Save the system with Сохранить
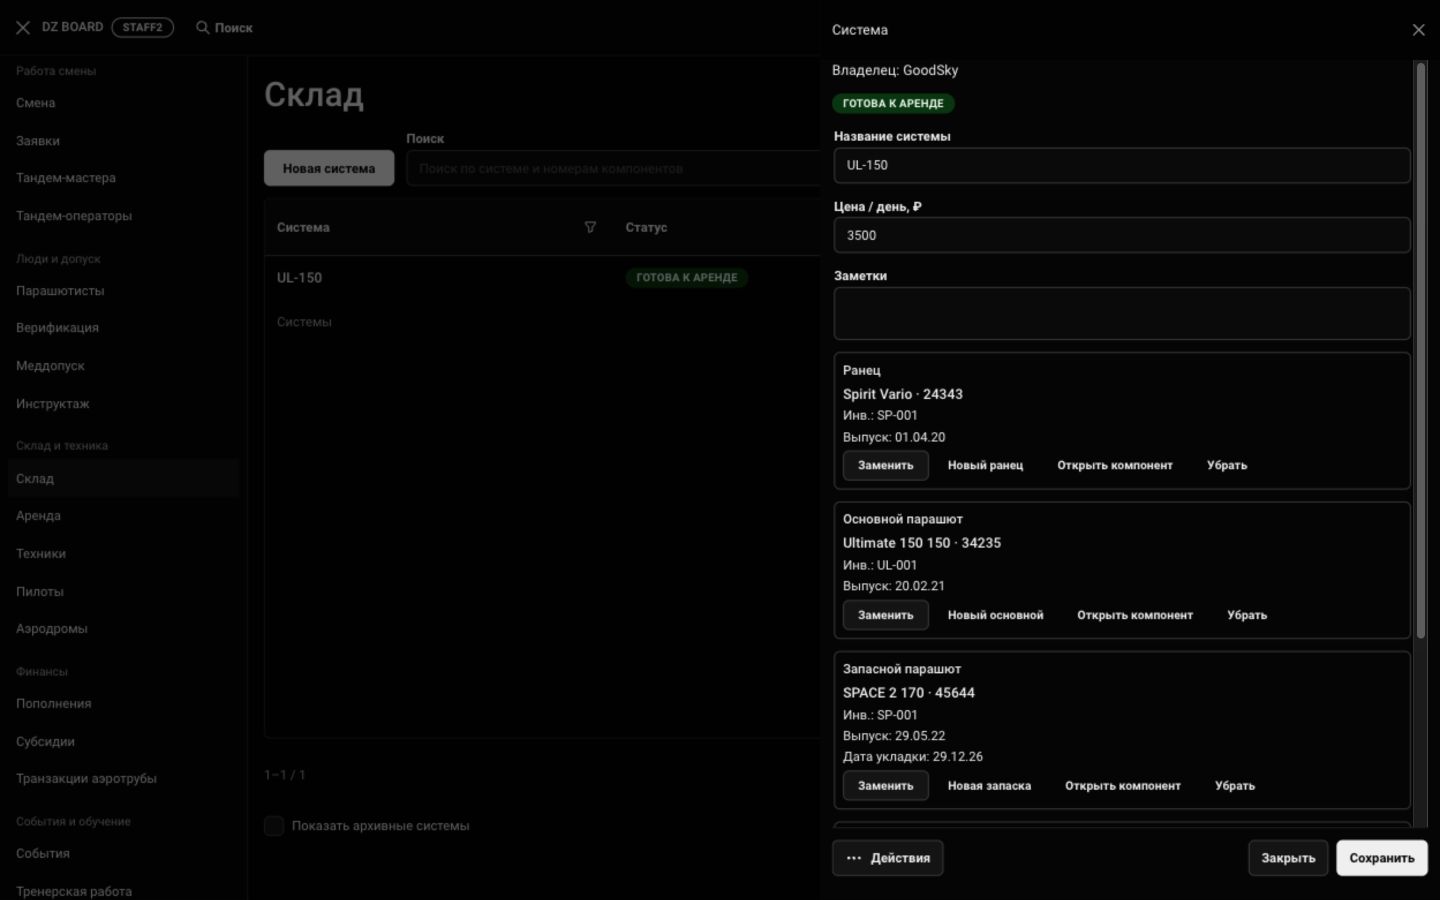Screen dimensions: 1440x900 click(x=1382, y=858)
